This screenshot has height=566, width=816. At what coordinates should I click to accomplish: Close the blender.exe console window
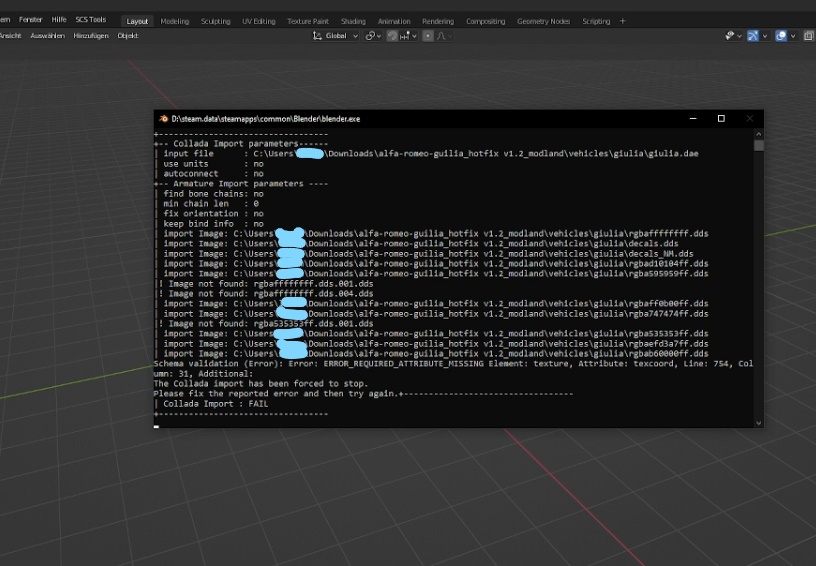tap(749, 119)
